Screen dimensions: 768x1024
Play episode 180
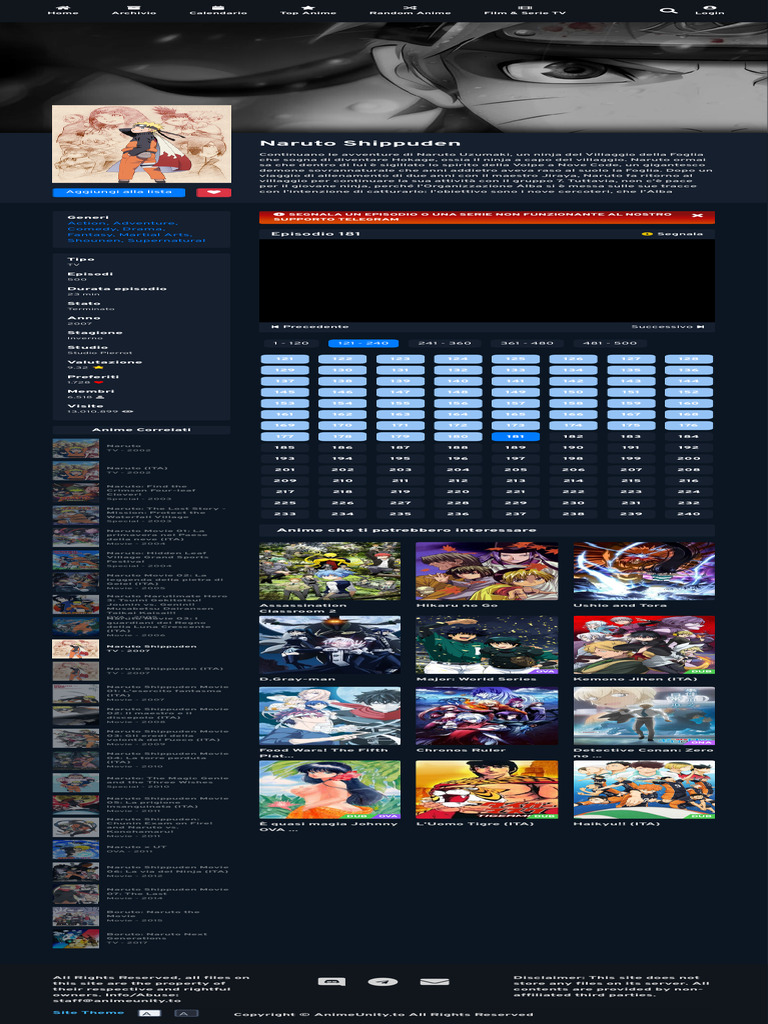click(x=458, y=437)
